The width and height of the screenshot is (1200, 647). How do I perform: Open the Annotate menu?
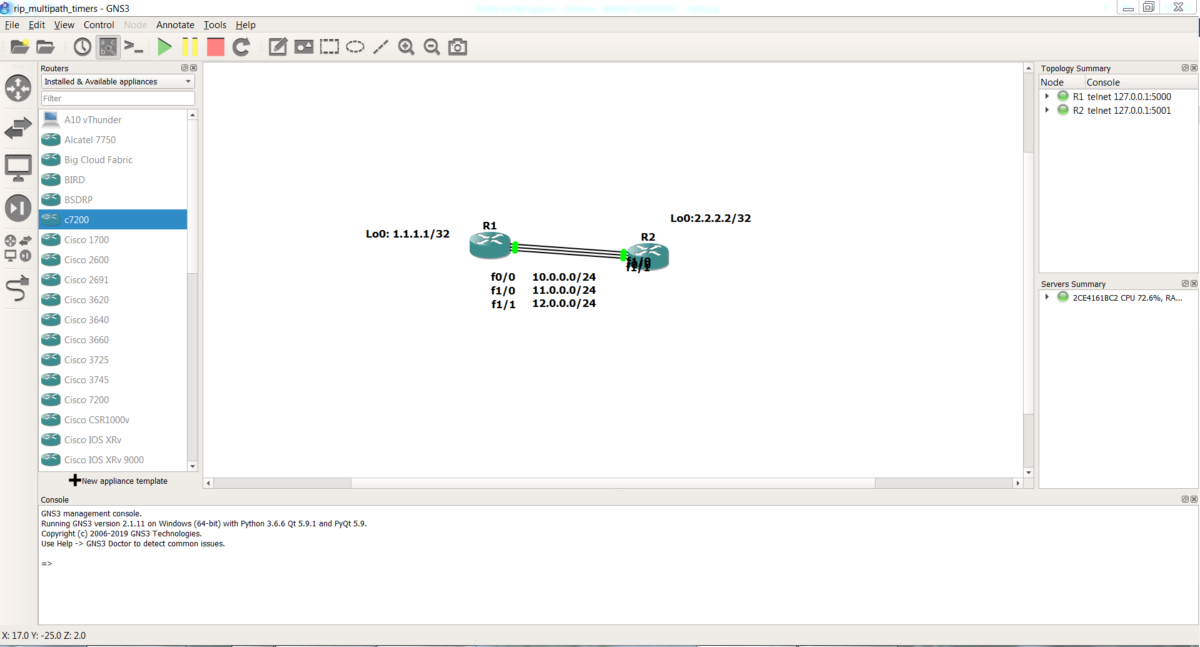175,25
